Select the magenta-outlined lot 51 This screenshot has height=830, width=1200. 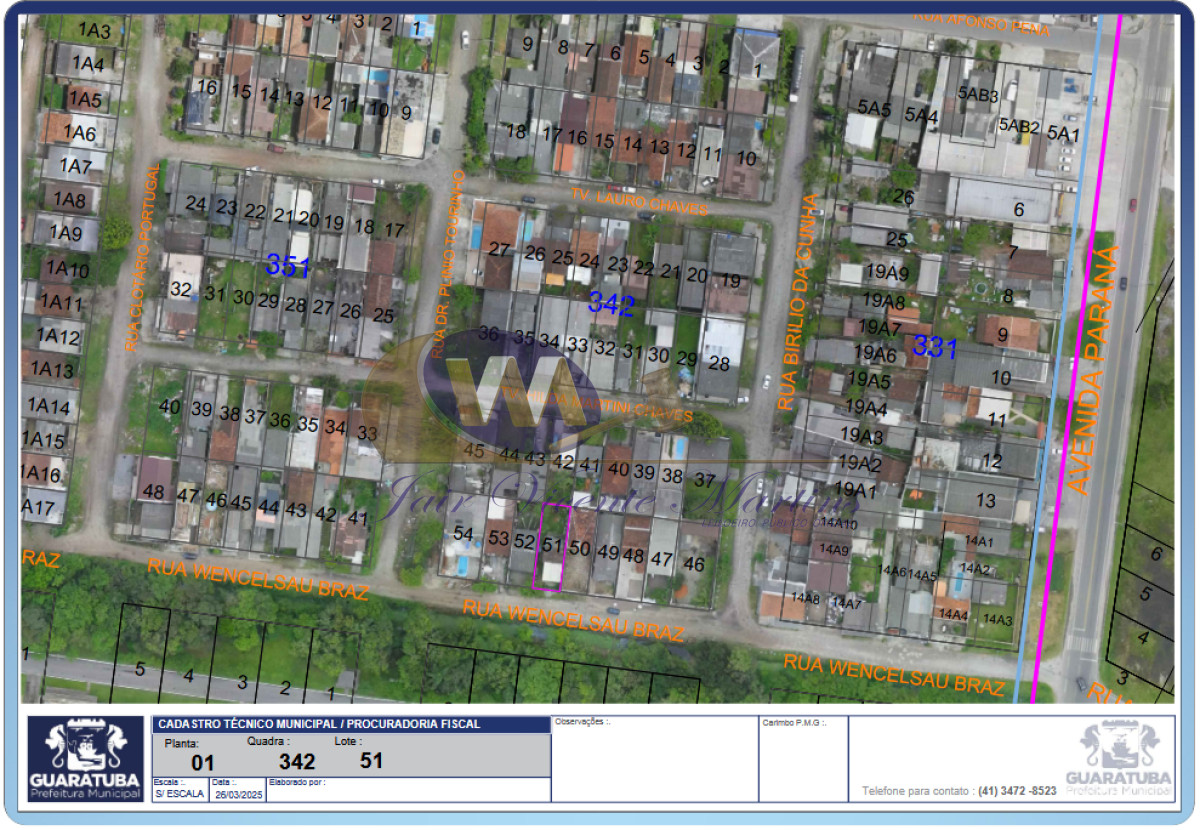point(552,546)
